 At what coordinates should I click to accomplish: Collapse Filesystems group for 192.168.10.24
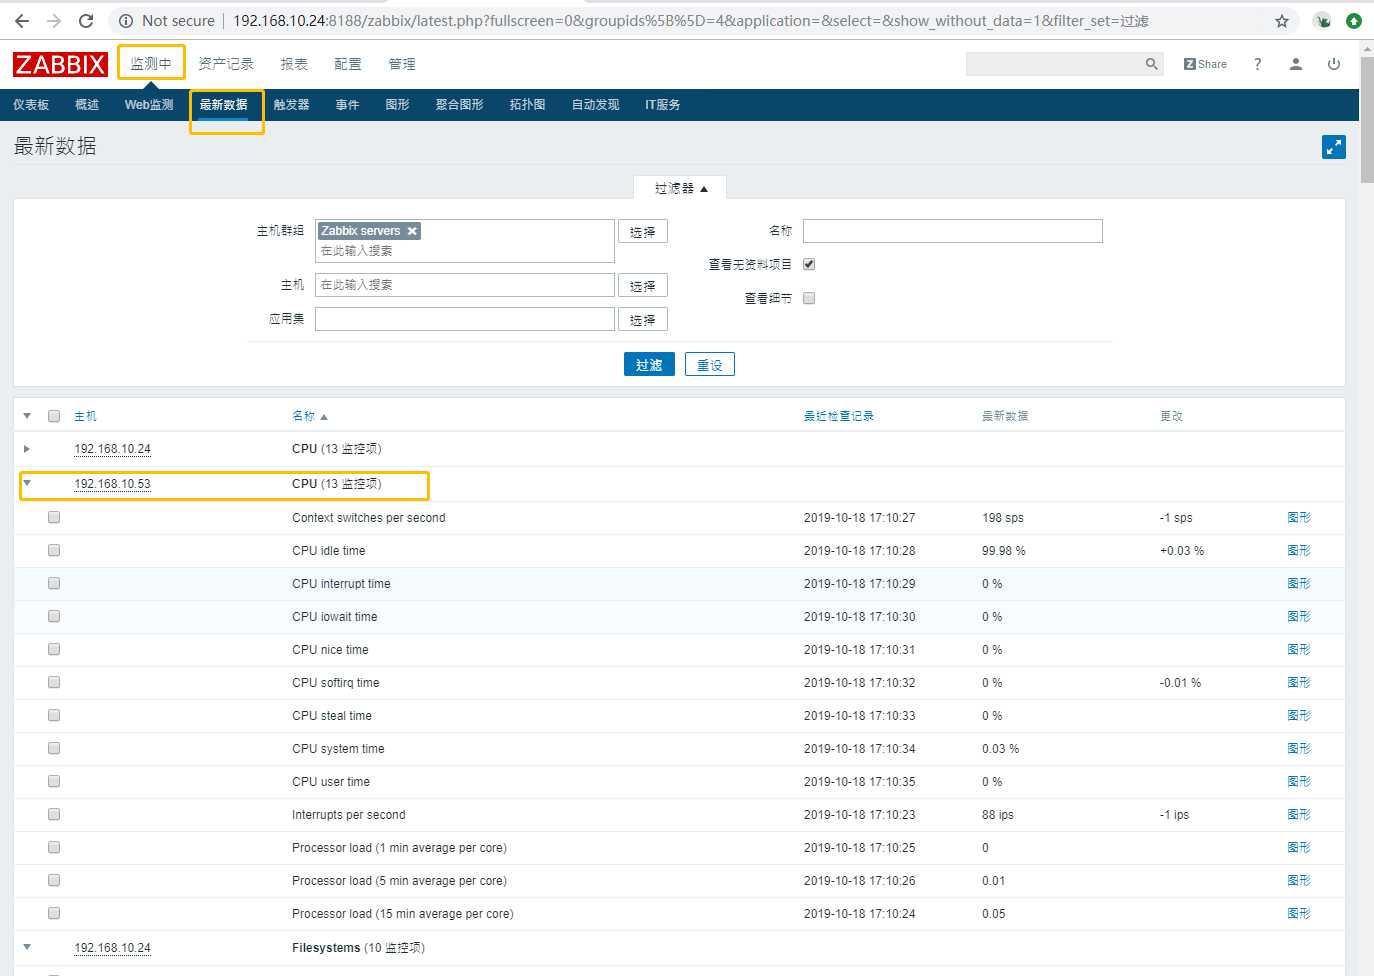point(27,947)
